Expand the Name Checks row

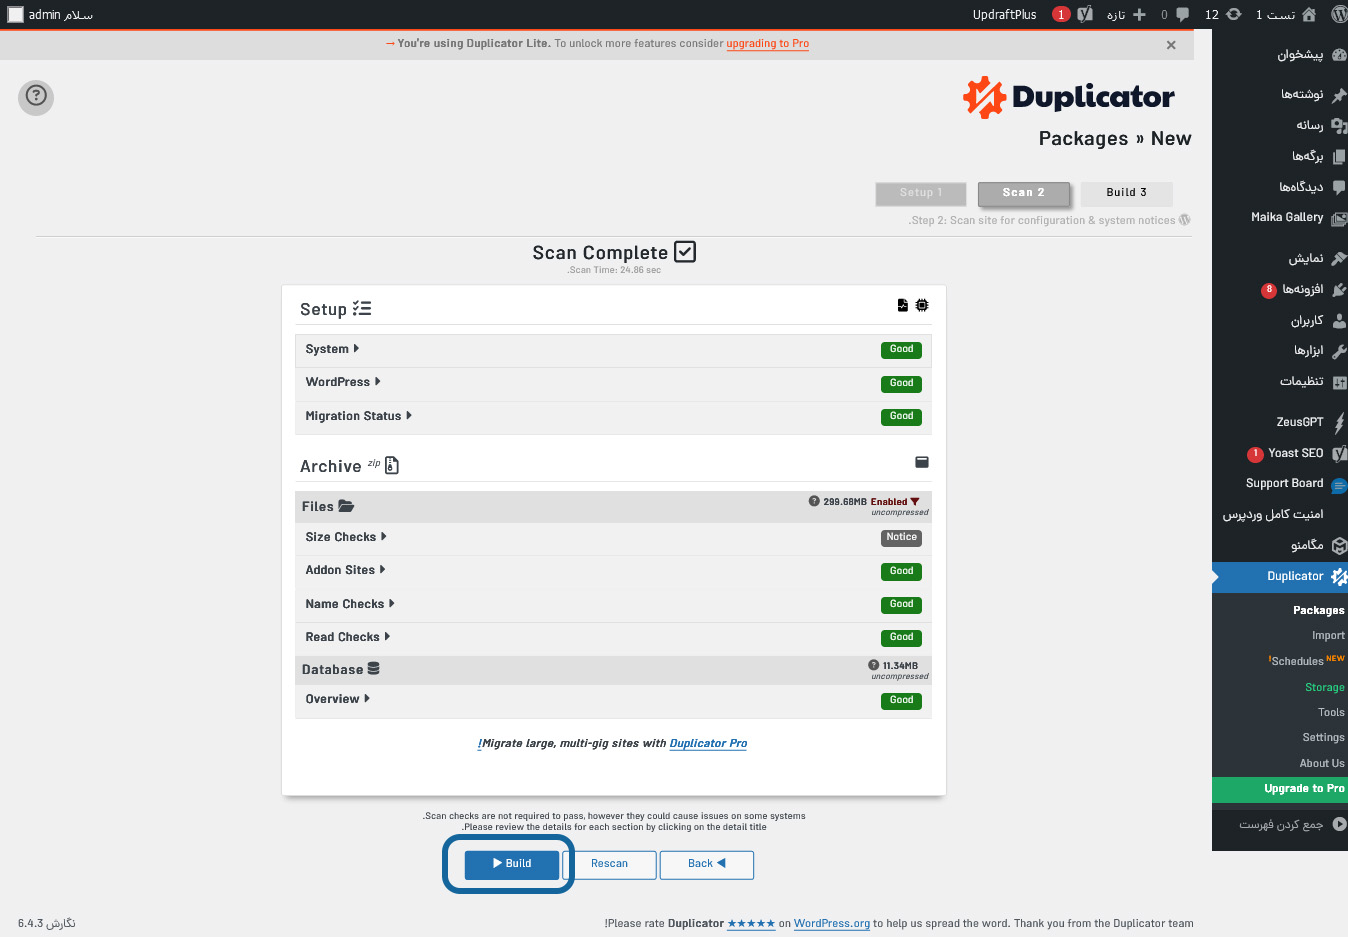coord(613,605)
